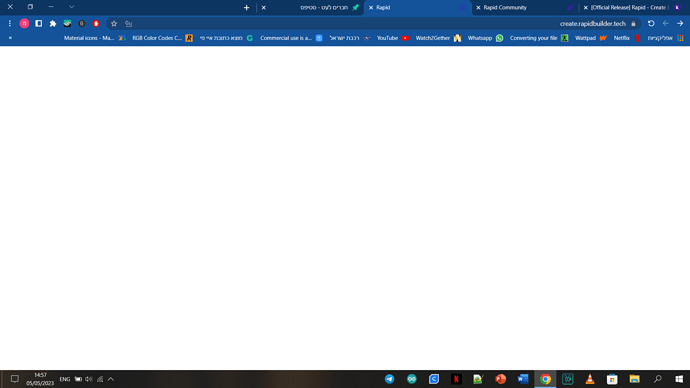
Task: Open the tab search chevron
Action: point(71,7)
